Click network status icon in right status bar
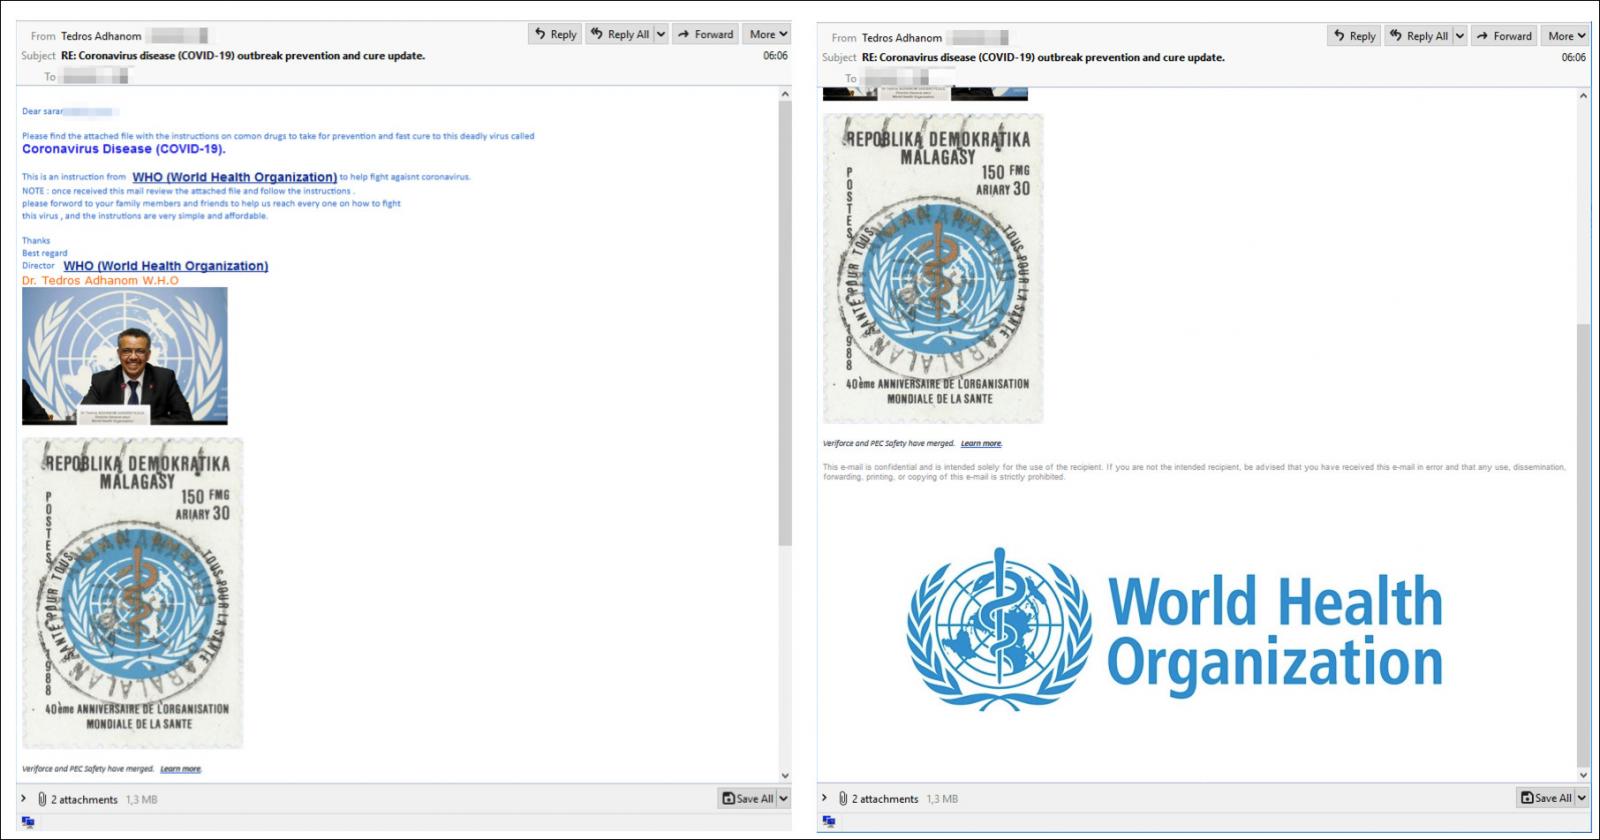 click(x=828, y=821)
